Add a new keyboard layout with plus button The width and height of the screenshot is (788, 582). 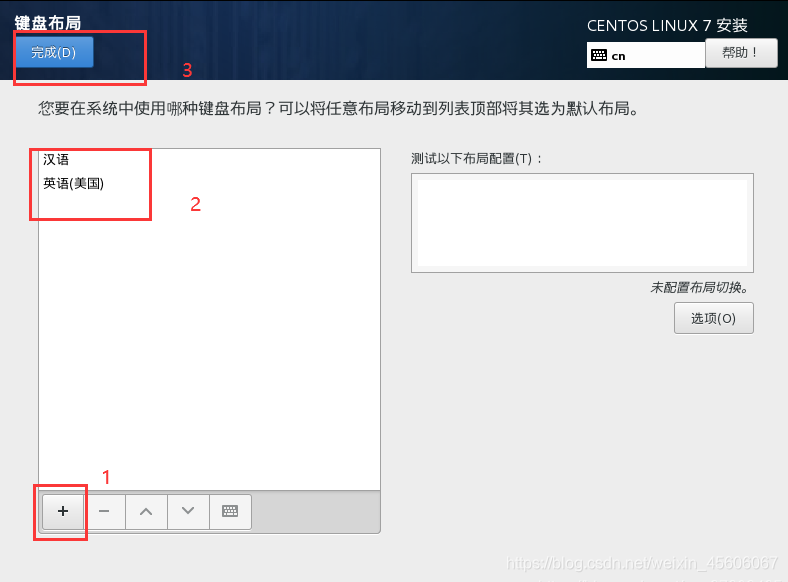point(63,512)
